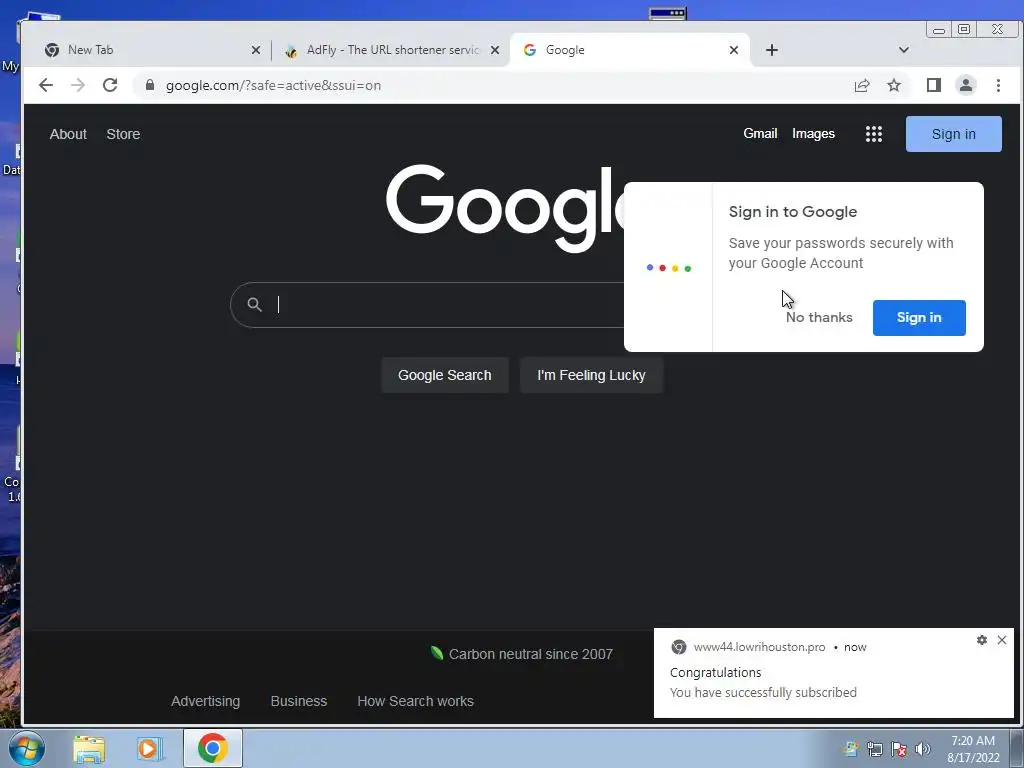The height and width of the screenshot is (768, 1024).
Task: Click the Google Search button
Action: (445, 376)
